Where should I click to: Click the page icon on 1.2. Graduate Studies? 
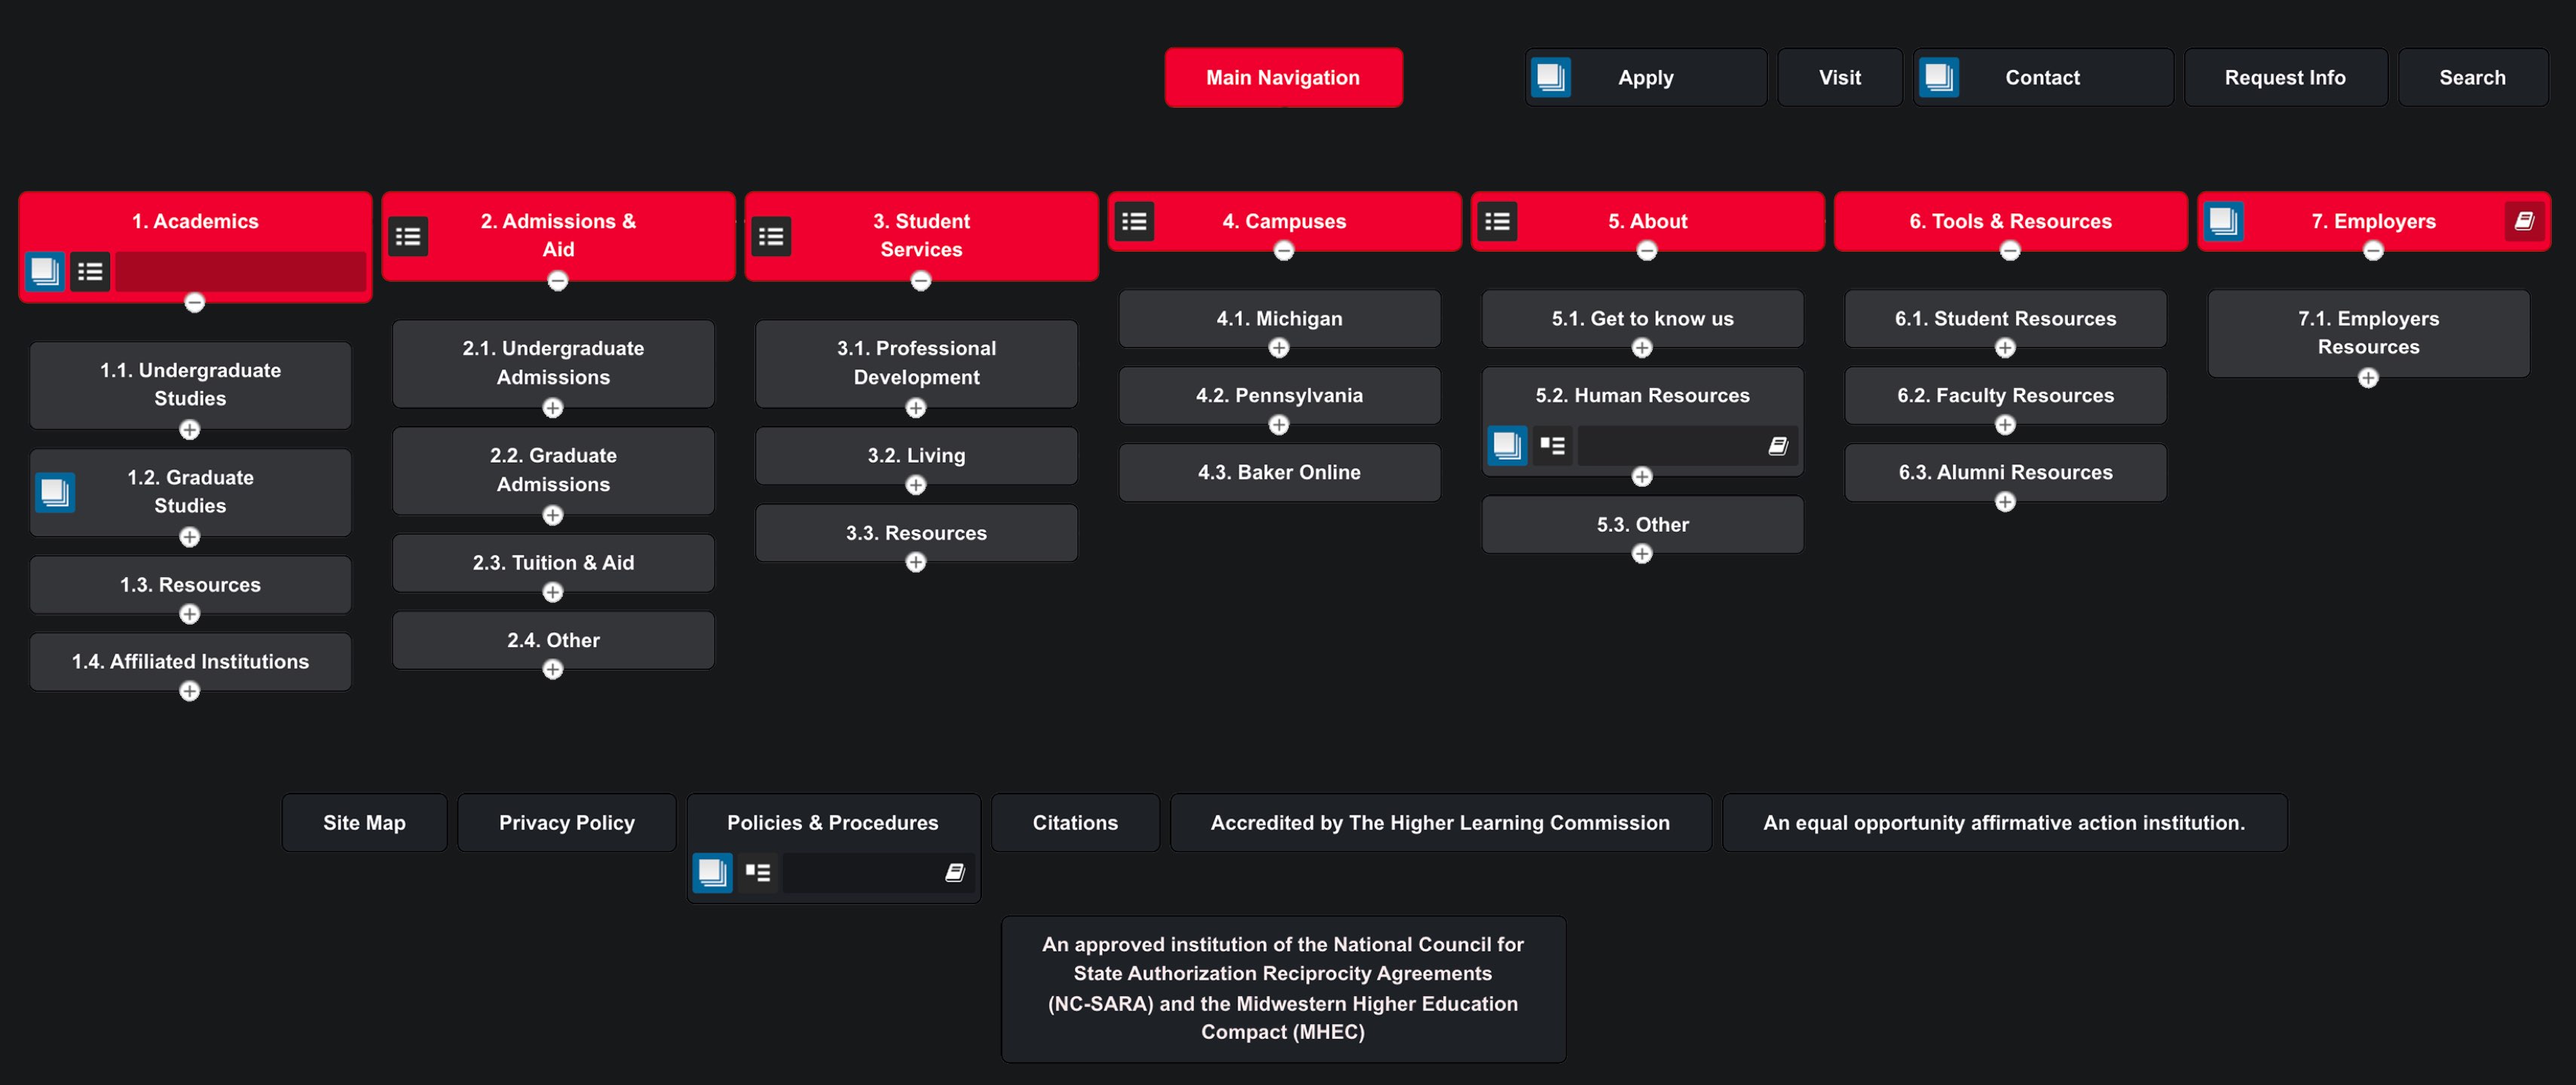click(x=55, y=492)
